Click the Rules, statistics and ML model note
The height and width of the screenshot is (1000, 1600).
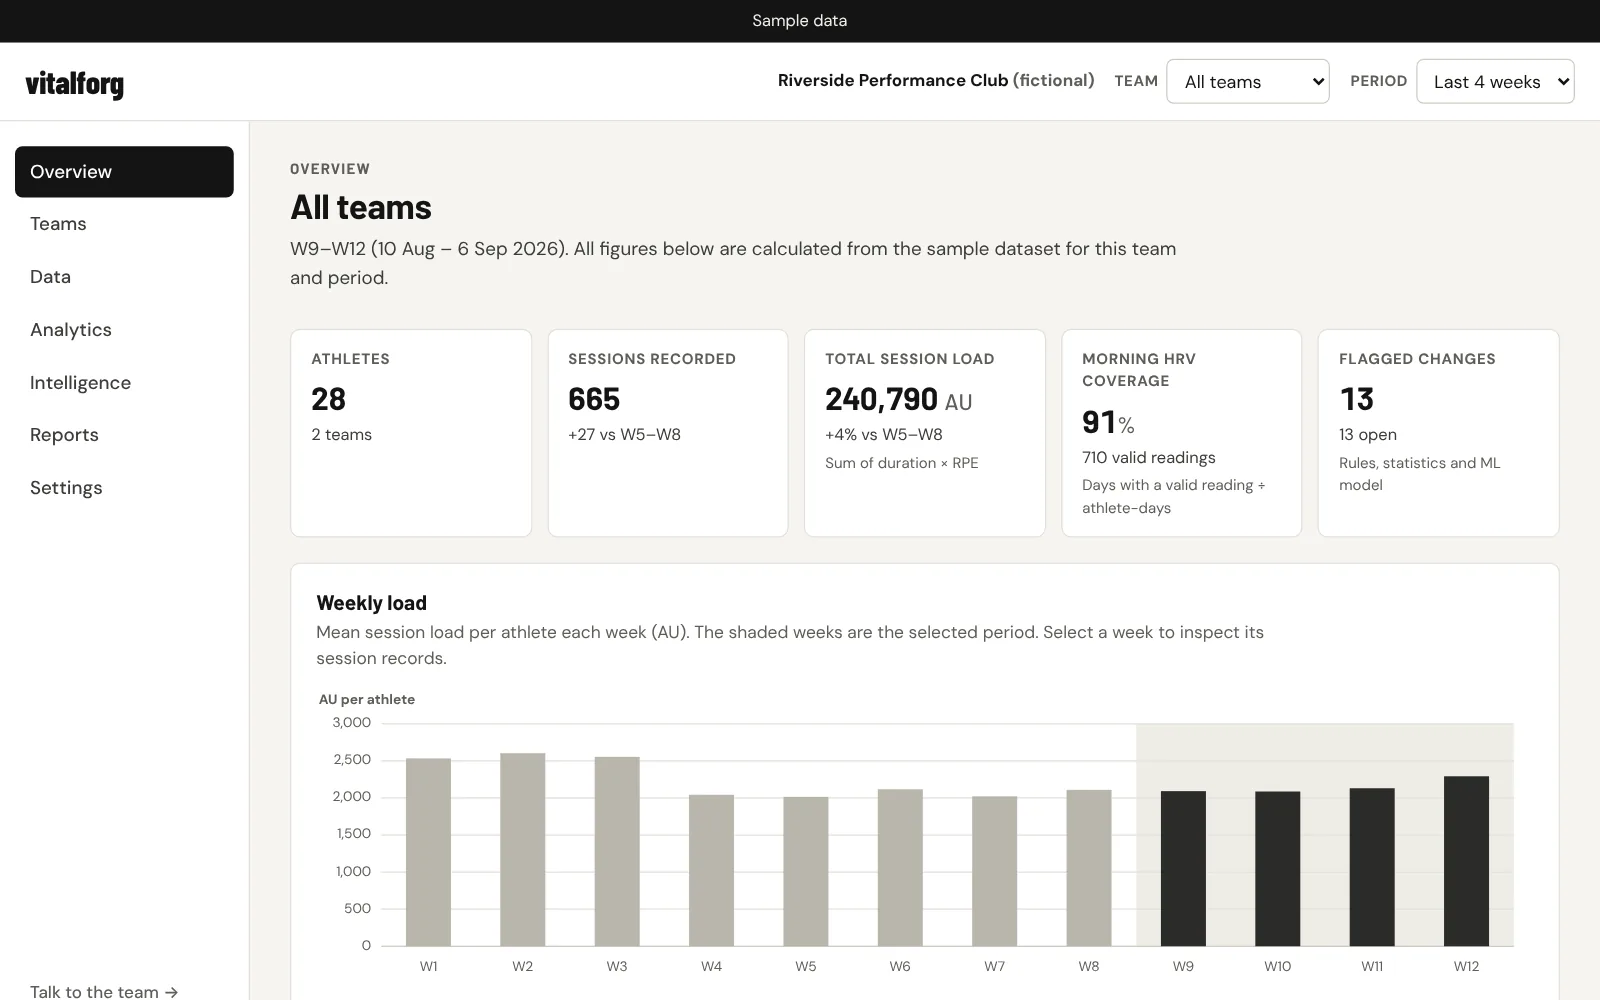pyautogui.click(x=1420, y=474)
